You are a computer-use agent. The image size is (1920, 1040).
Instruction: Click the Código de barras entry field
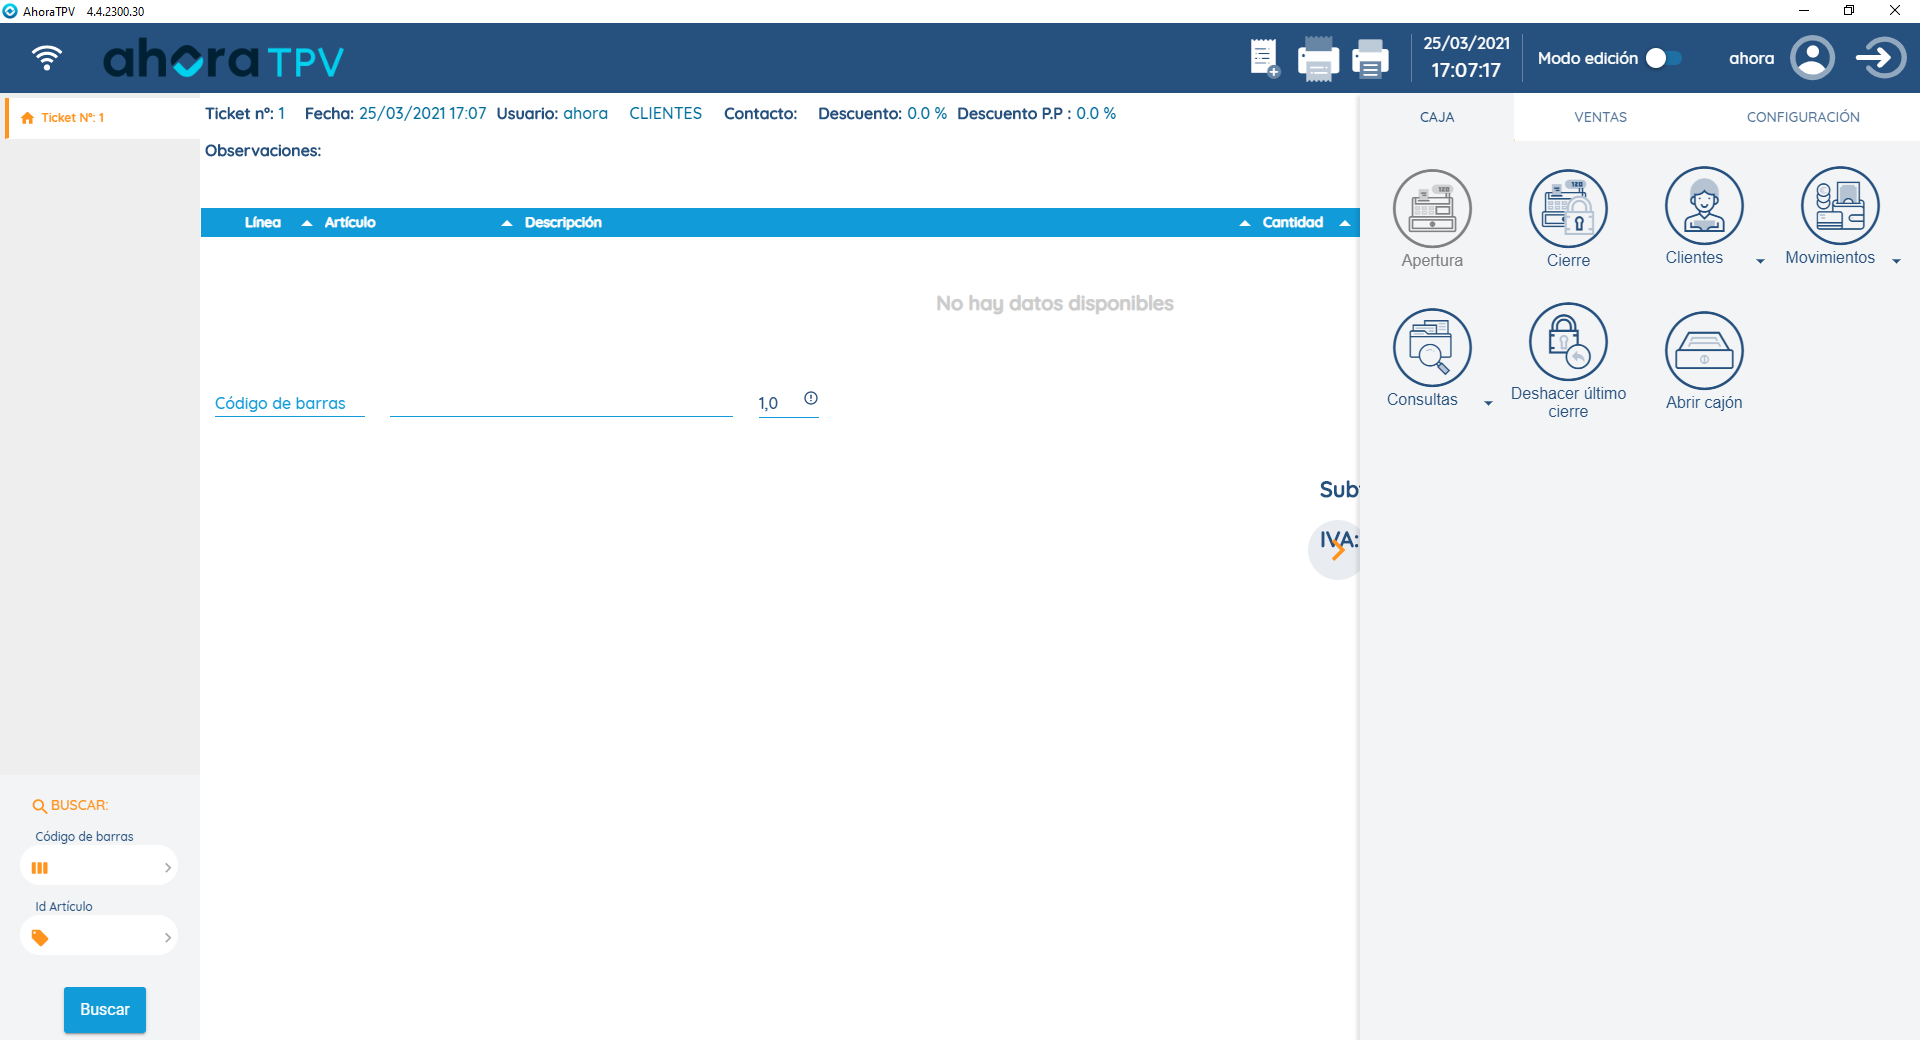(561, 403)
